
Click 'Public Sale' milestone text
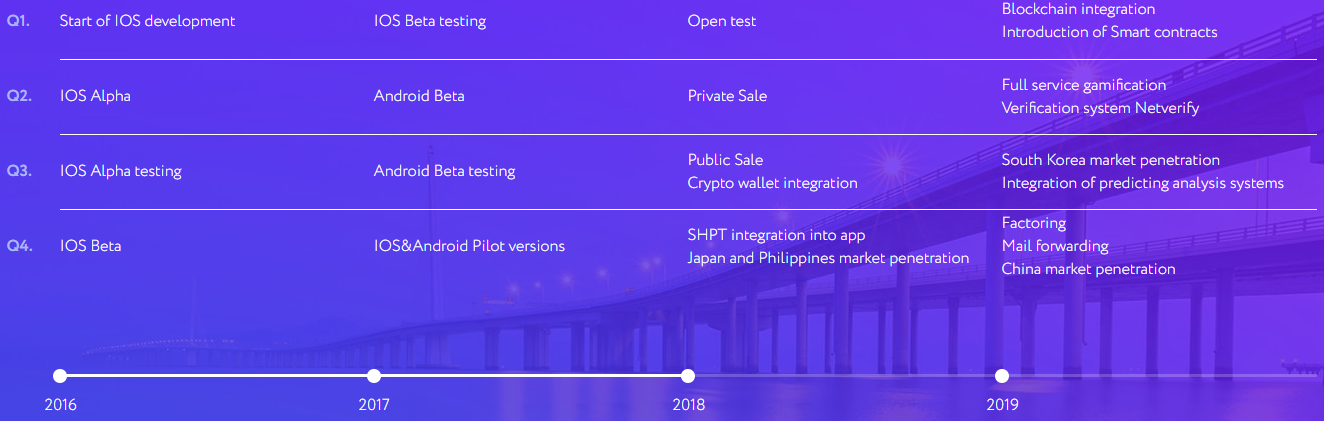(x=725, y=160)
